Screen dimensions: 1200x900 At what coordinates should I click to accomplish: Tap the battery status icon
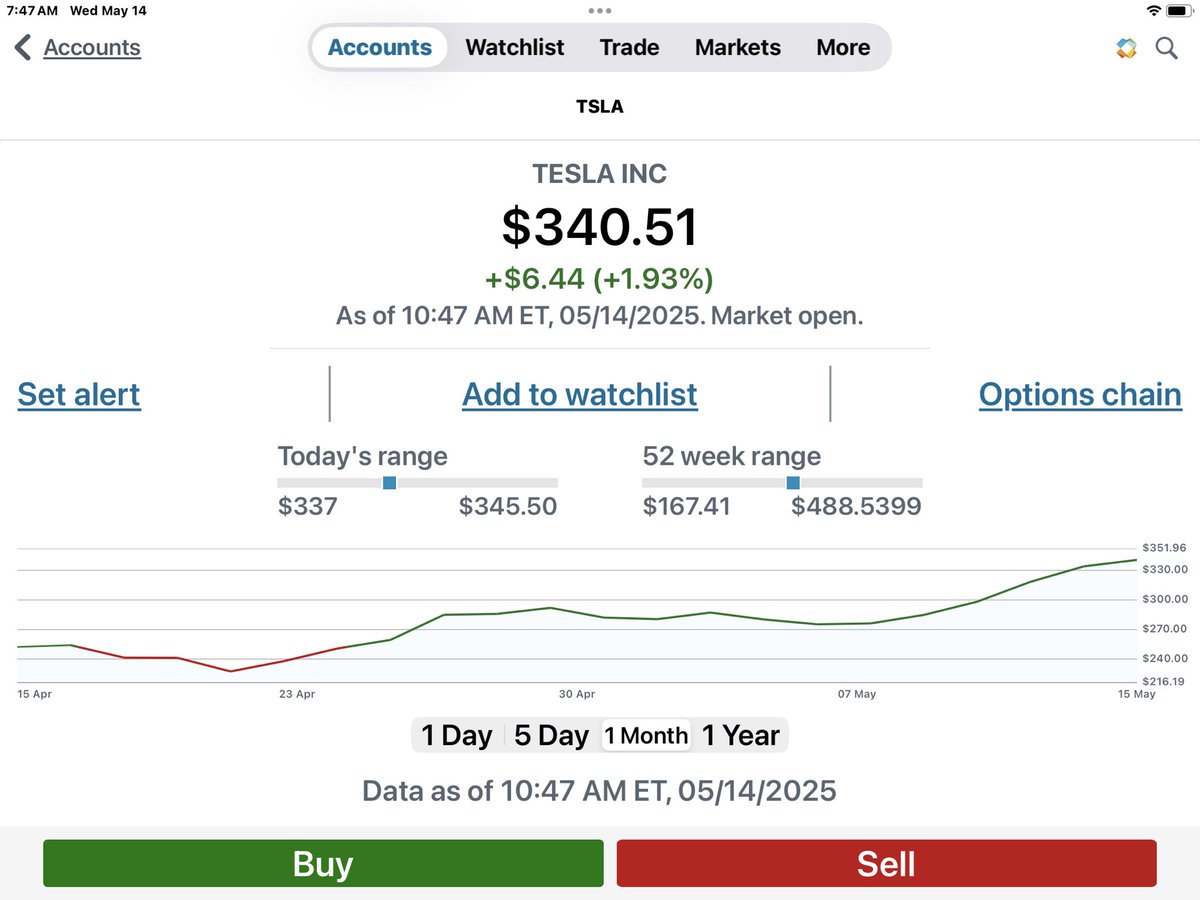(1177, 10)
